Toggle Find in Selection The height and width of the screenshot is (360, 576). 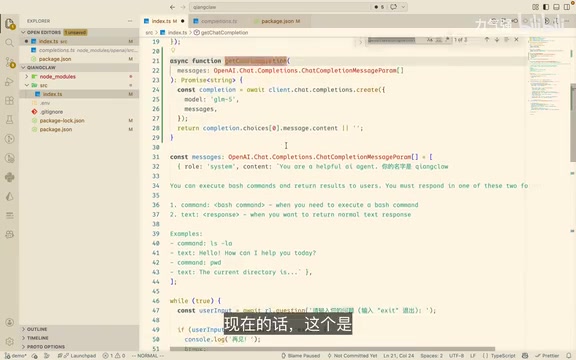507,39
